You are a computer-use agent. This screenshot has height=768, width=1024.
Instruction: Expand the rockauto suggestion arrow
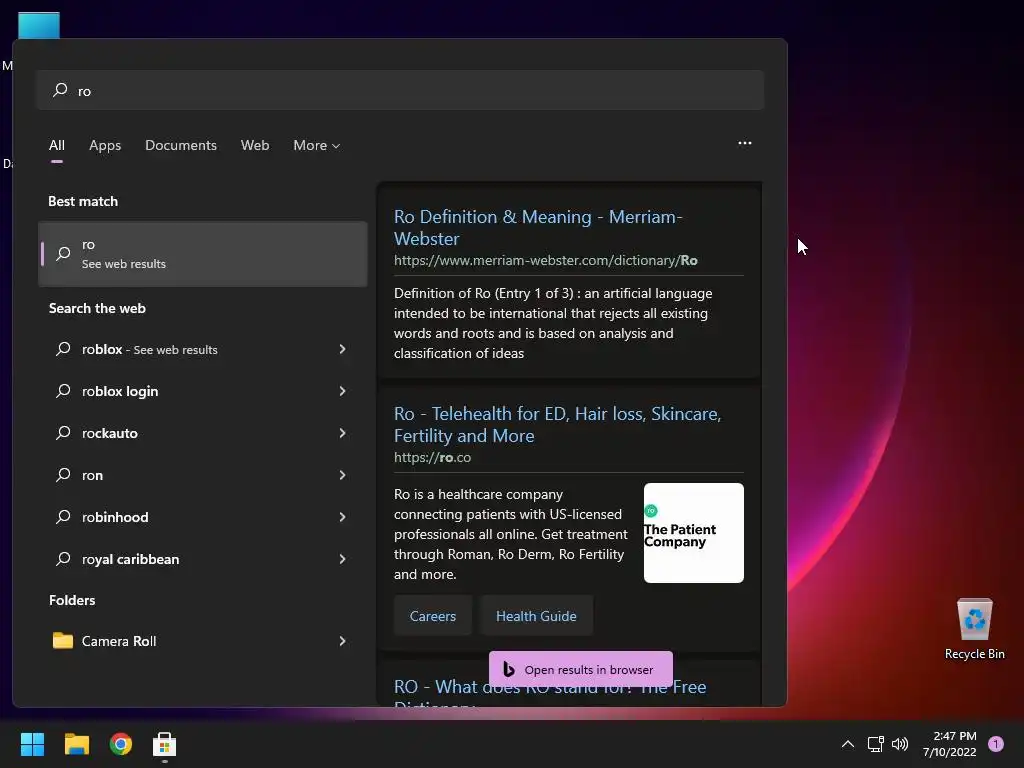click(x=342, y=433)
